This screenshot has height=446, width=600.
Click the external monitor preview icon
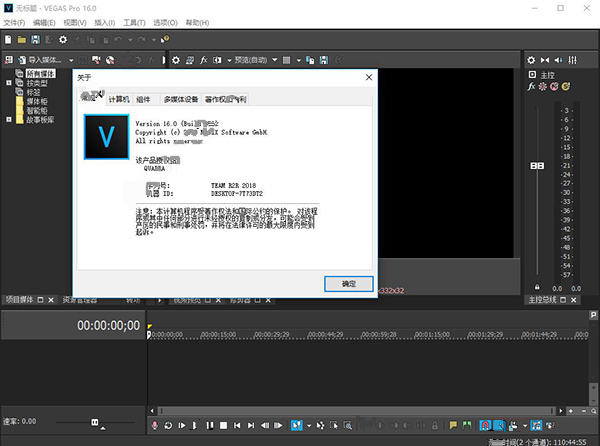(x=189, y=60)
